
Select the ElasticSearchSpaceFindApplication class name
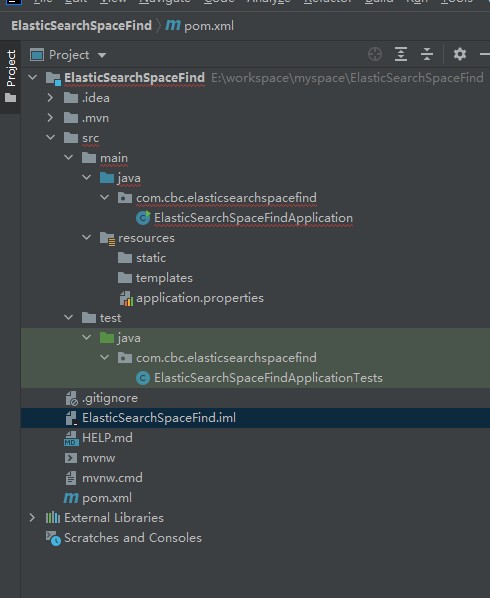coord(254,218)
